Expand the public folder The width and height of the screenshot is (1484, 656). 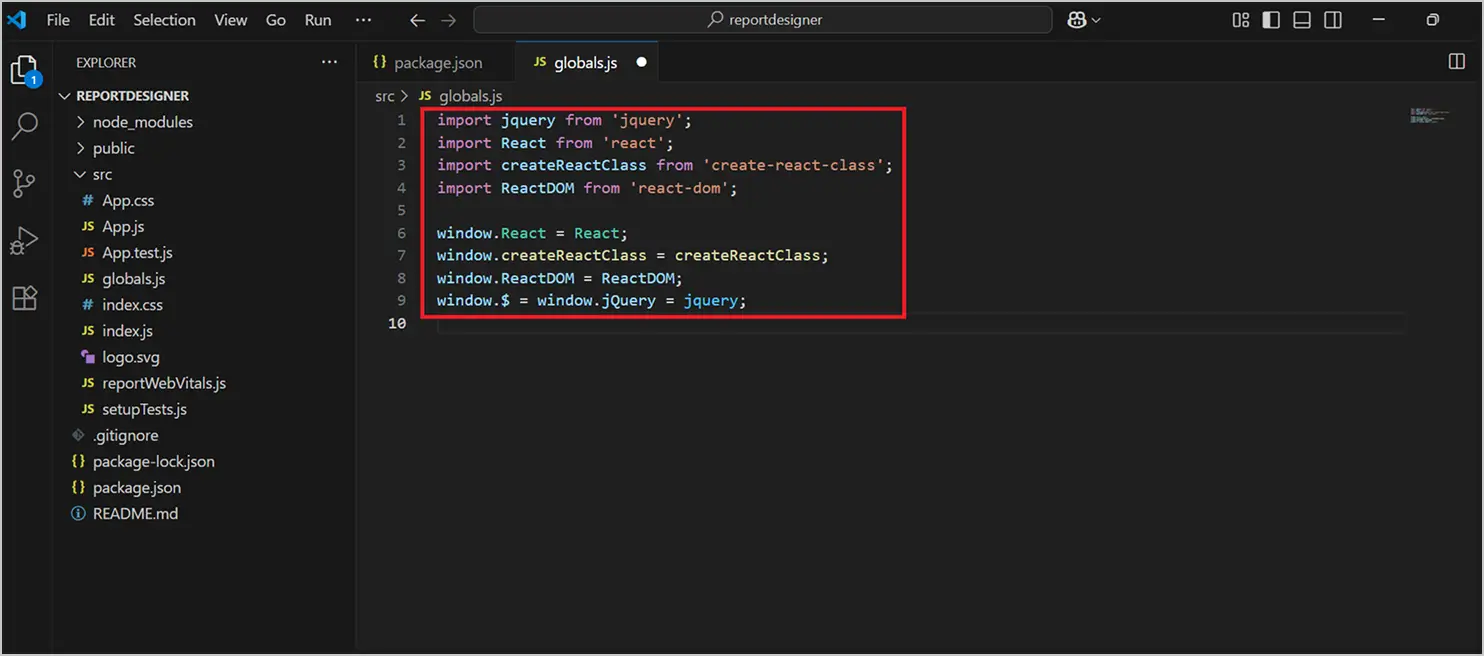[x=113, y=148]
